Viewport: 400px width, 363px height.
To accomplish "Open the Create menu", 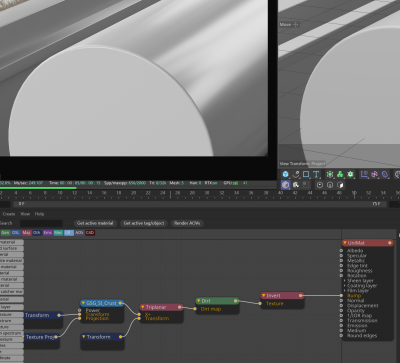I will pos(9,214).
